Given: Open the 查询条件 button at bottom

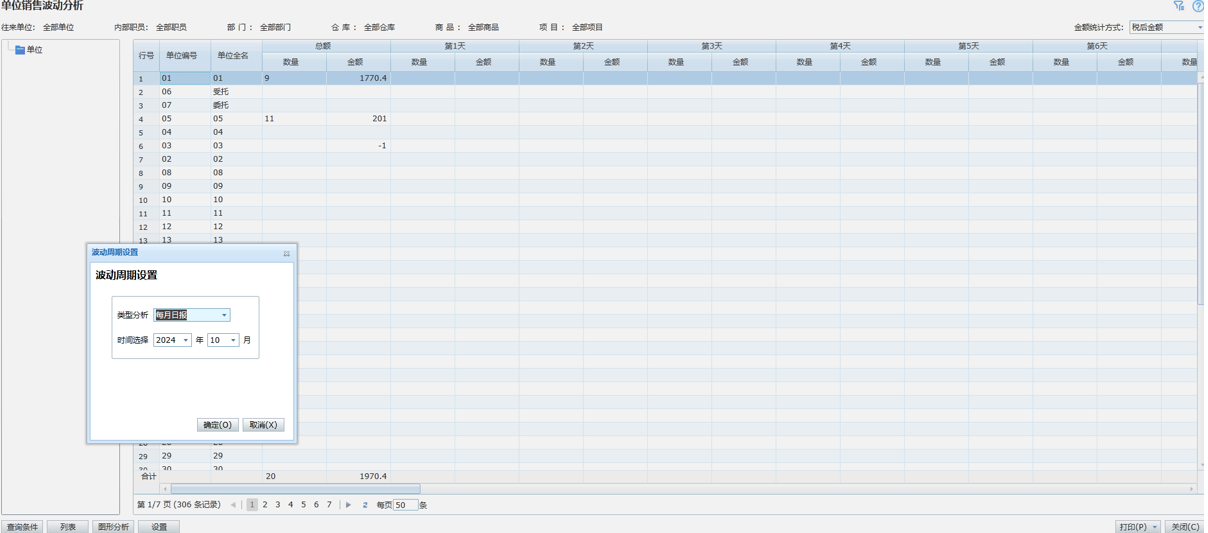Looking at the screenshot, I should click(x=22, y=527).
